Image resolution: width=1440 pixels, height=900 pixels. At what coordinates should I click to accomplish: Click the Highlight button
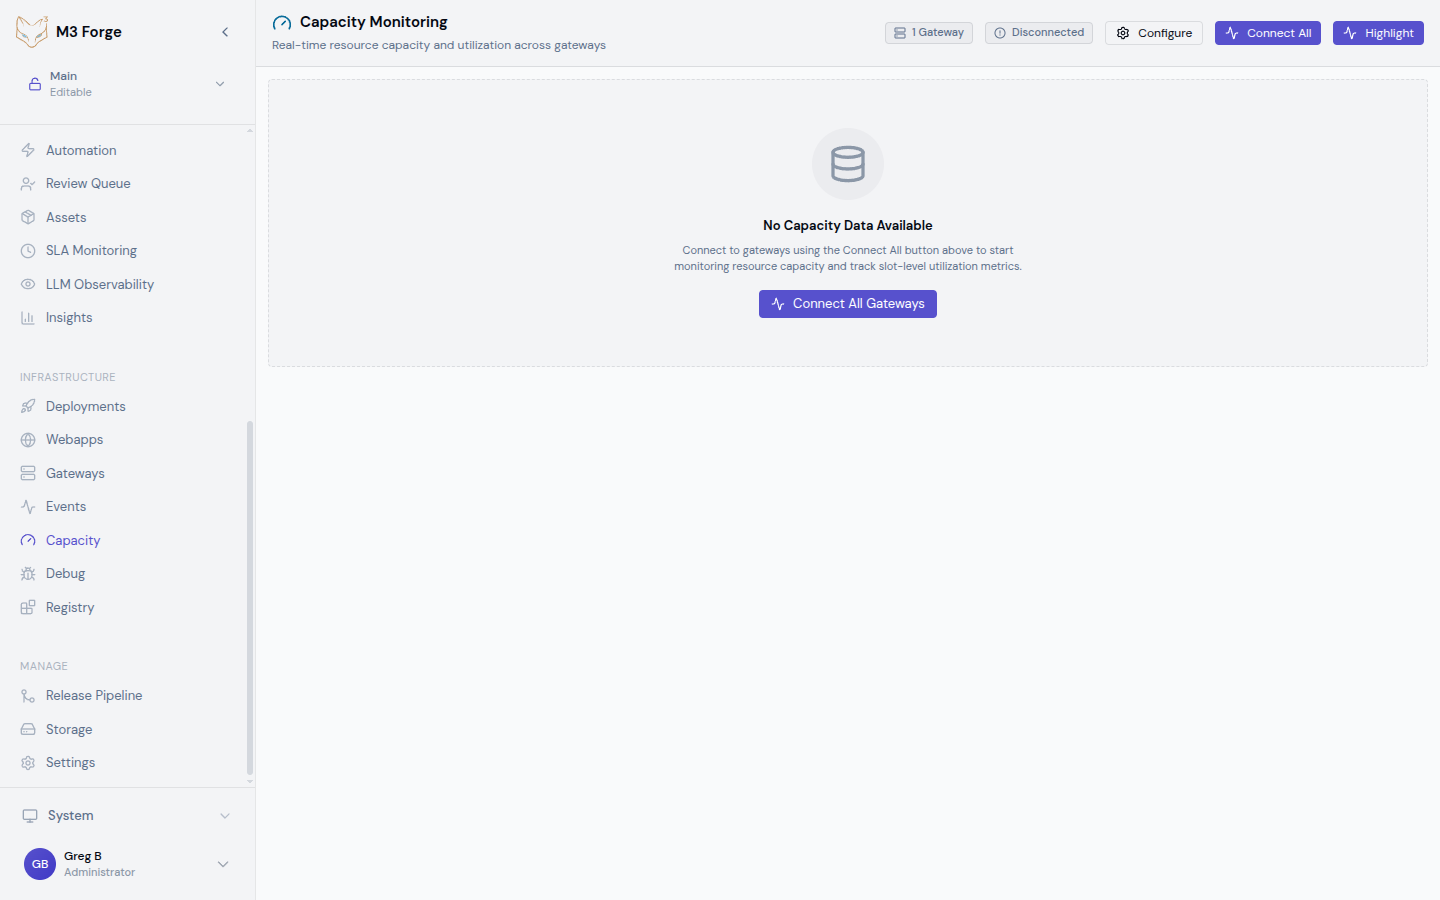[x=1377, y=33]
